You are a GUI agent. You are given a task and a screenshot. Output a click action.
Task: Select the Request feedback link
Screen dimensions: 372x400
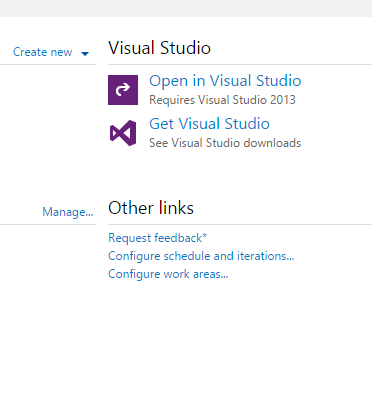click(155, 238)
